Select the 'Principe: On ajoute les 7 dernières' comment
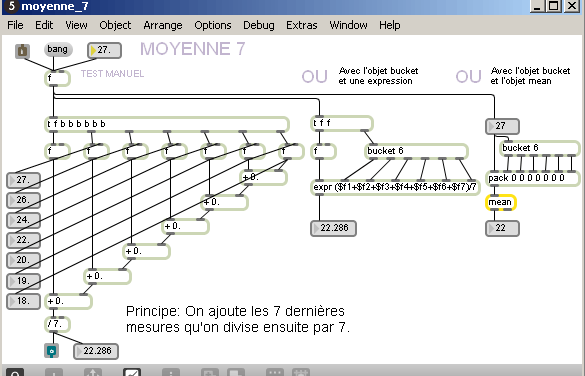The height and width of the screenshot is (376, 585). (x=238, y=319)
